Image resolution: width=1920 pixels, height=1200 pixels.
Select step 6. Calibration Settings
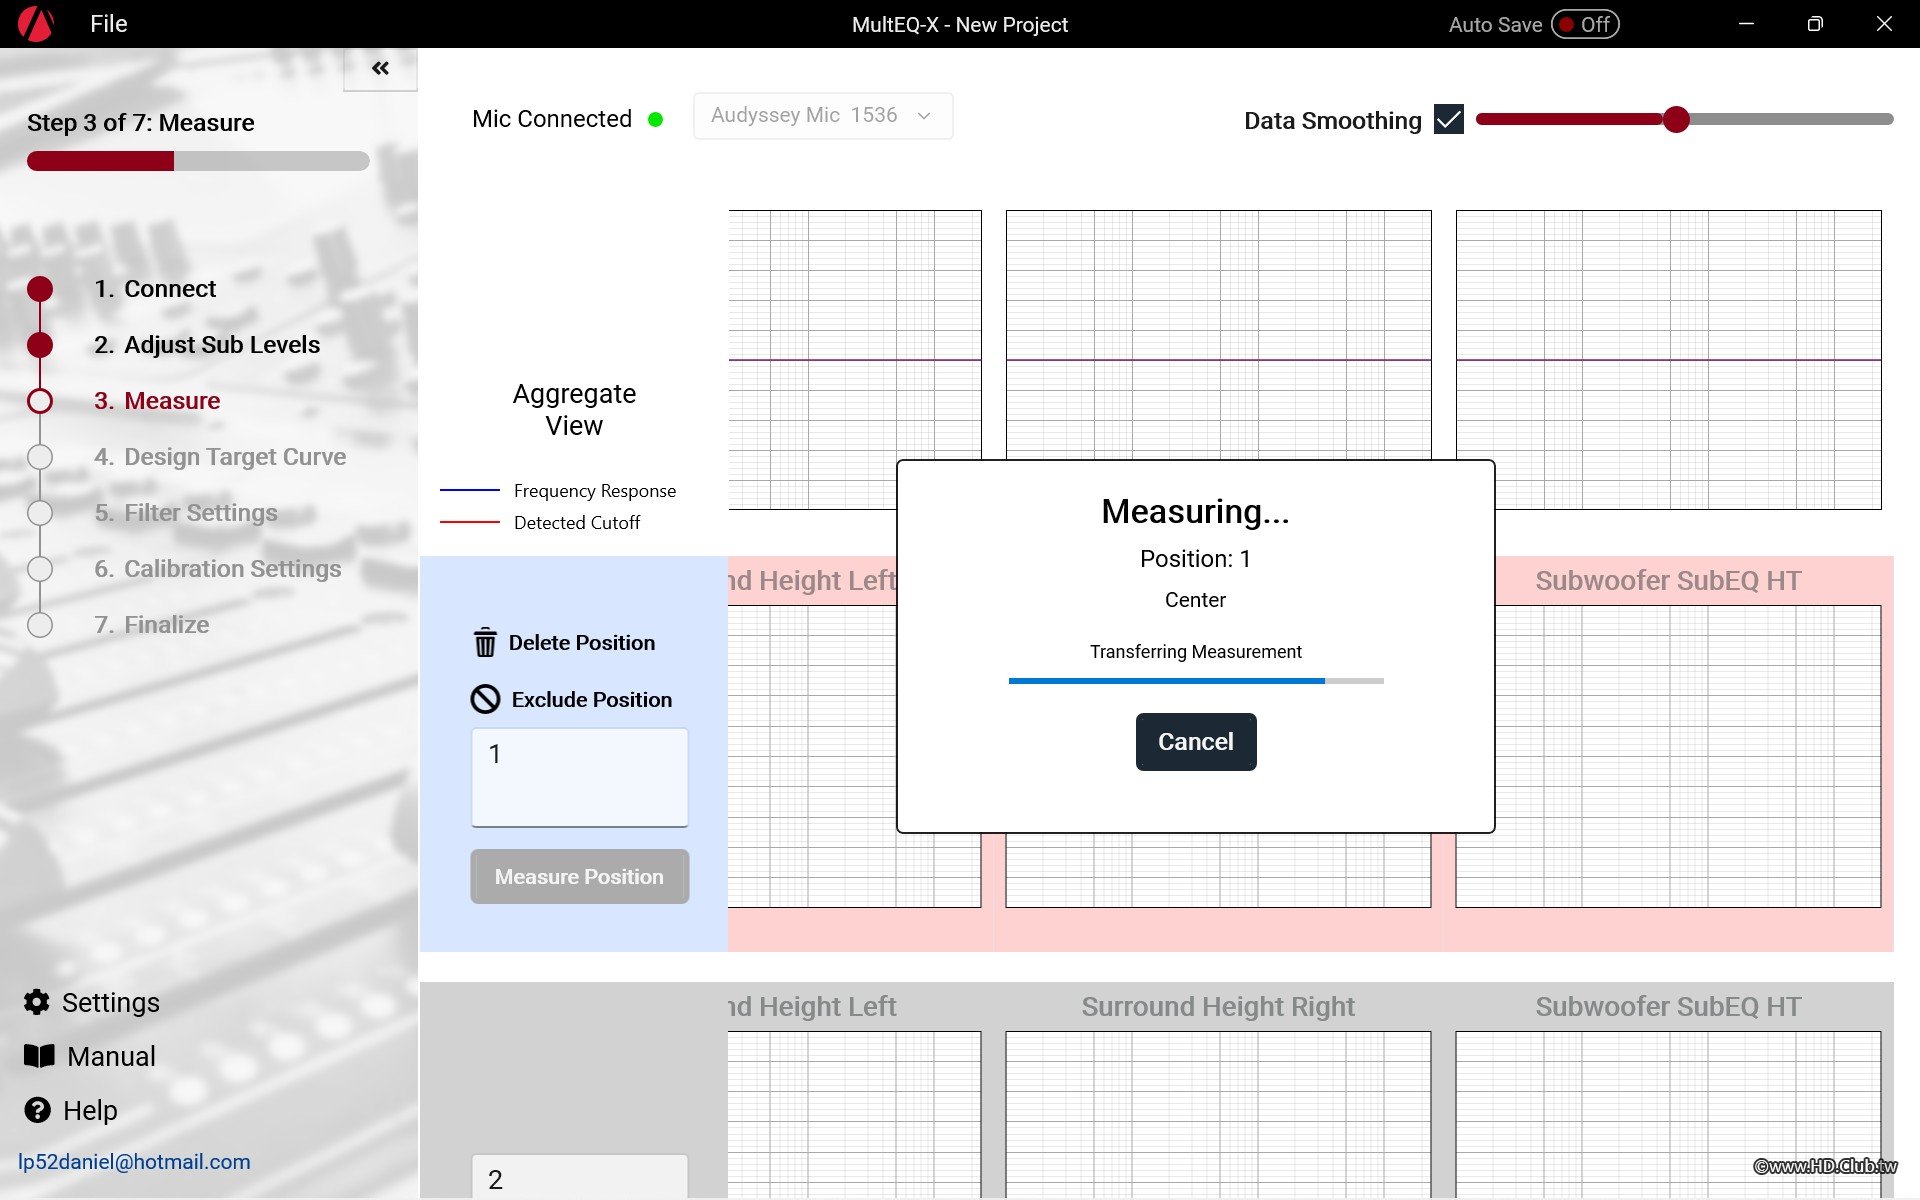218,569
